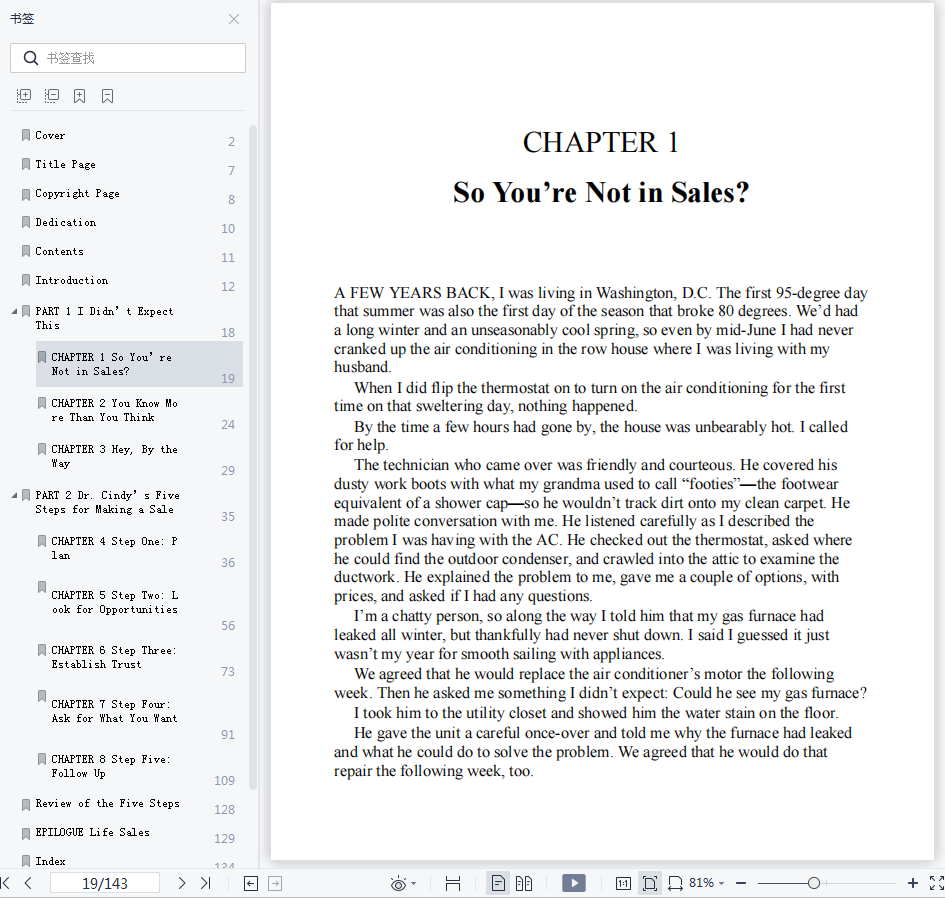The width and height of the screenshot is (945, 898).
Task: Click the delete bookmark icon
Action: tap(107, 96)
